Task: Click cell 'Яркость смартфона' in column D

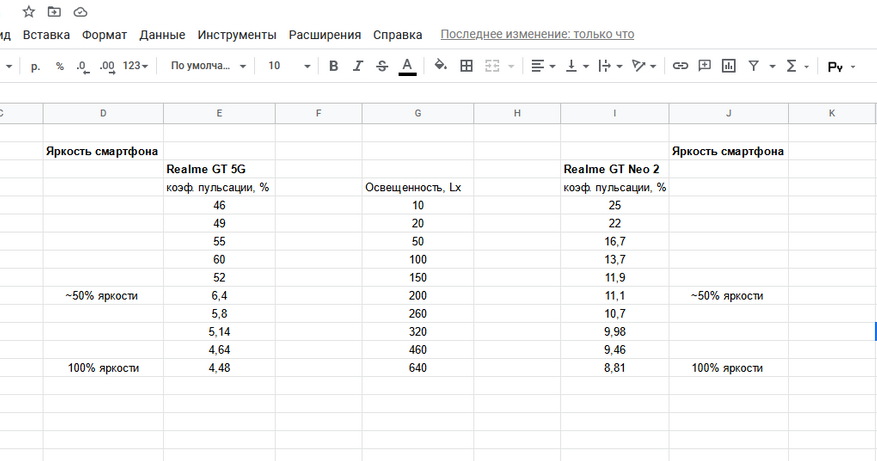Action: point(103,151)
